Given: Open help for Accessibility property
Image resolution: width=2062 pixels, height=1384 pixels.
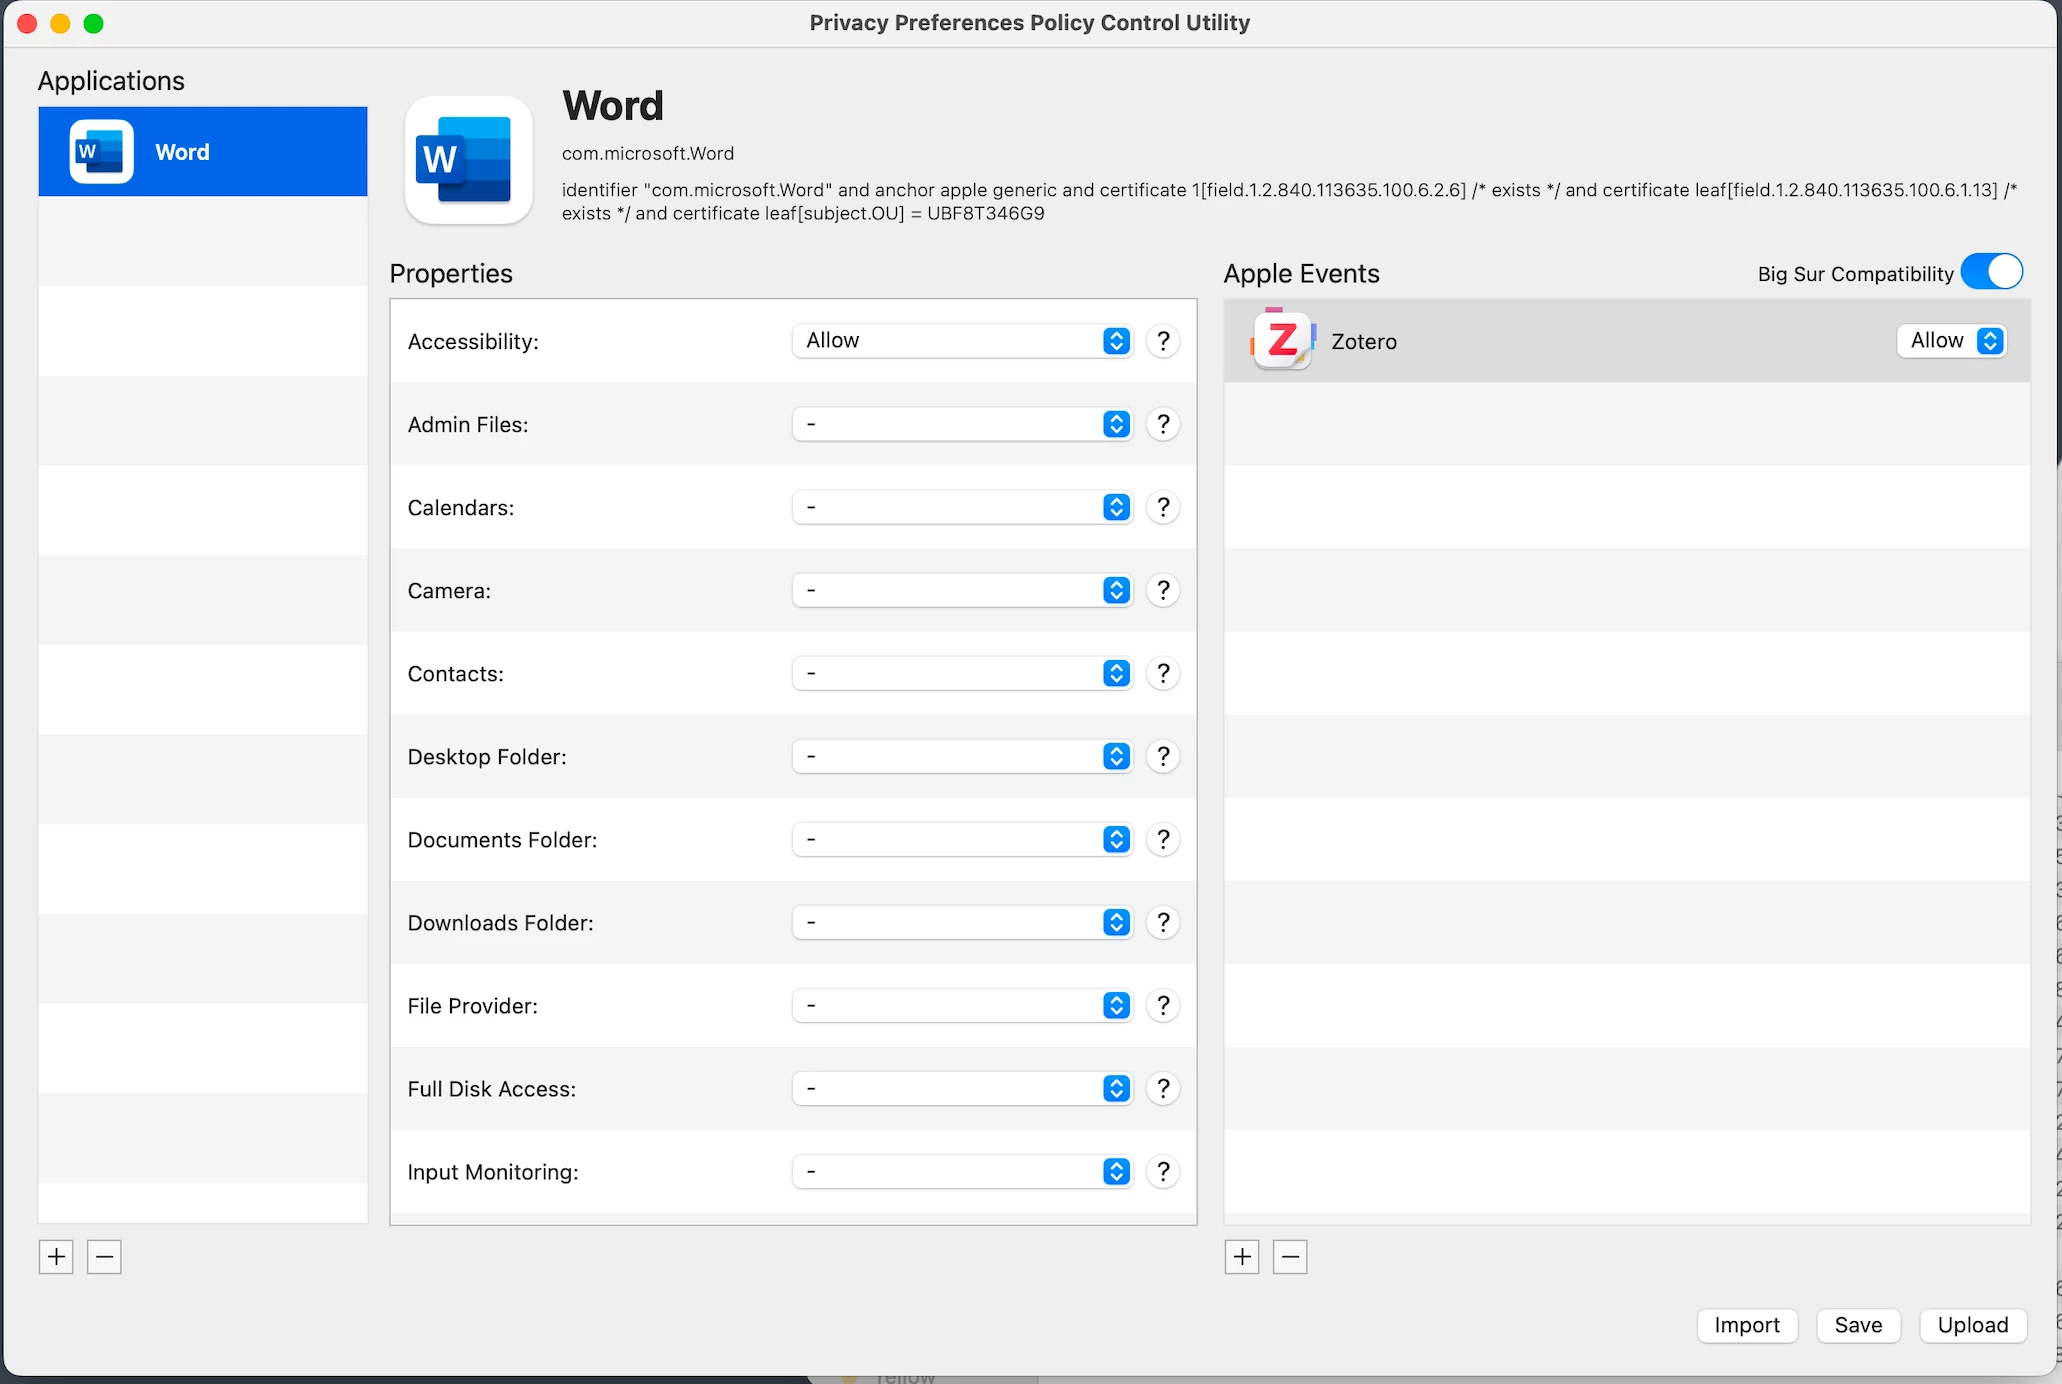Looking at the screenshot, I should (x=1163, y=341).
